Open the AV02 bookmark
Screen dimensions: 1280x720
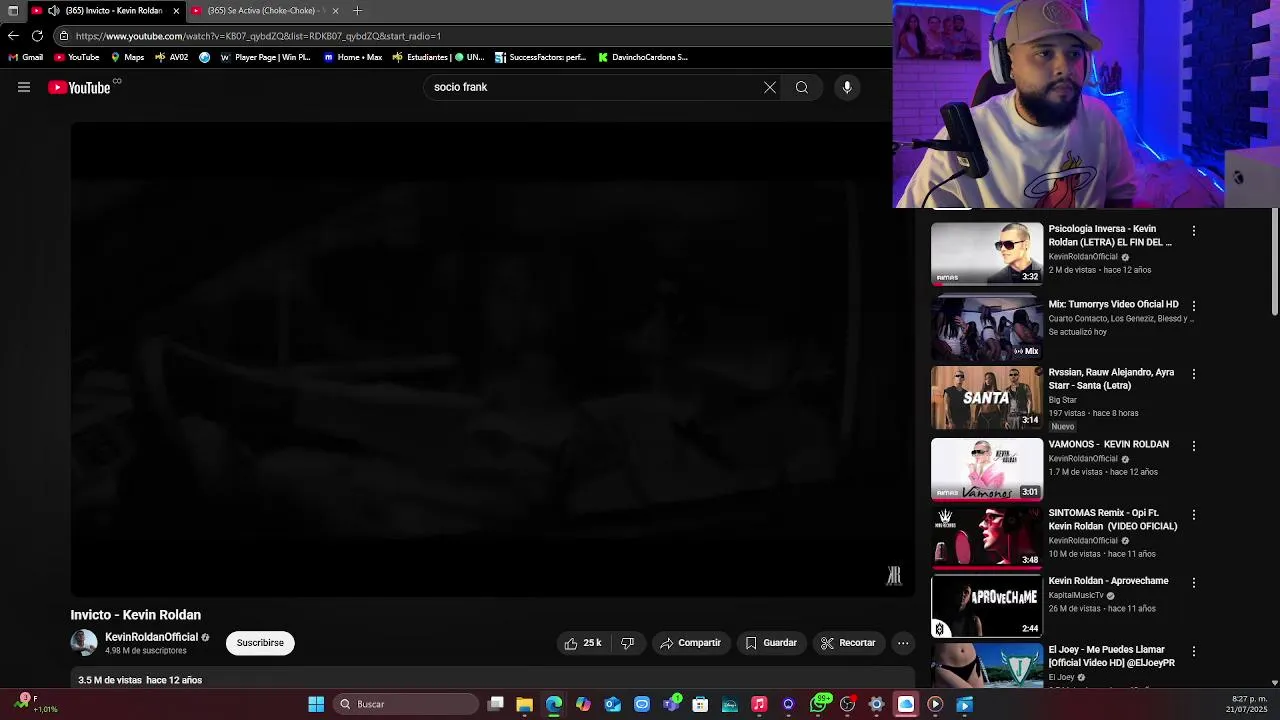tap(172, 57)
